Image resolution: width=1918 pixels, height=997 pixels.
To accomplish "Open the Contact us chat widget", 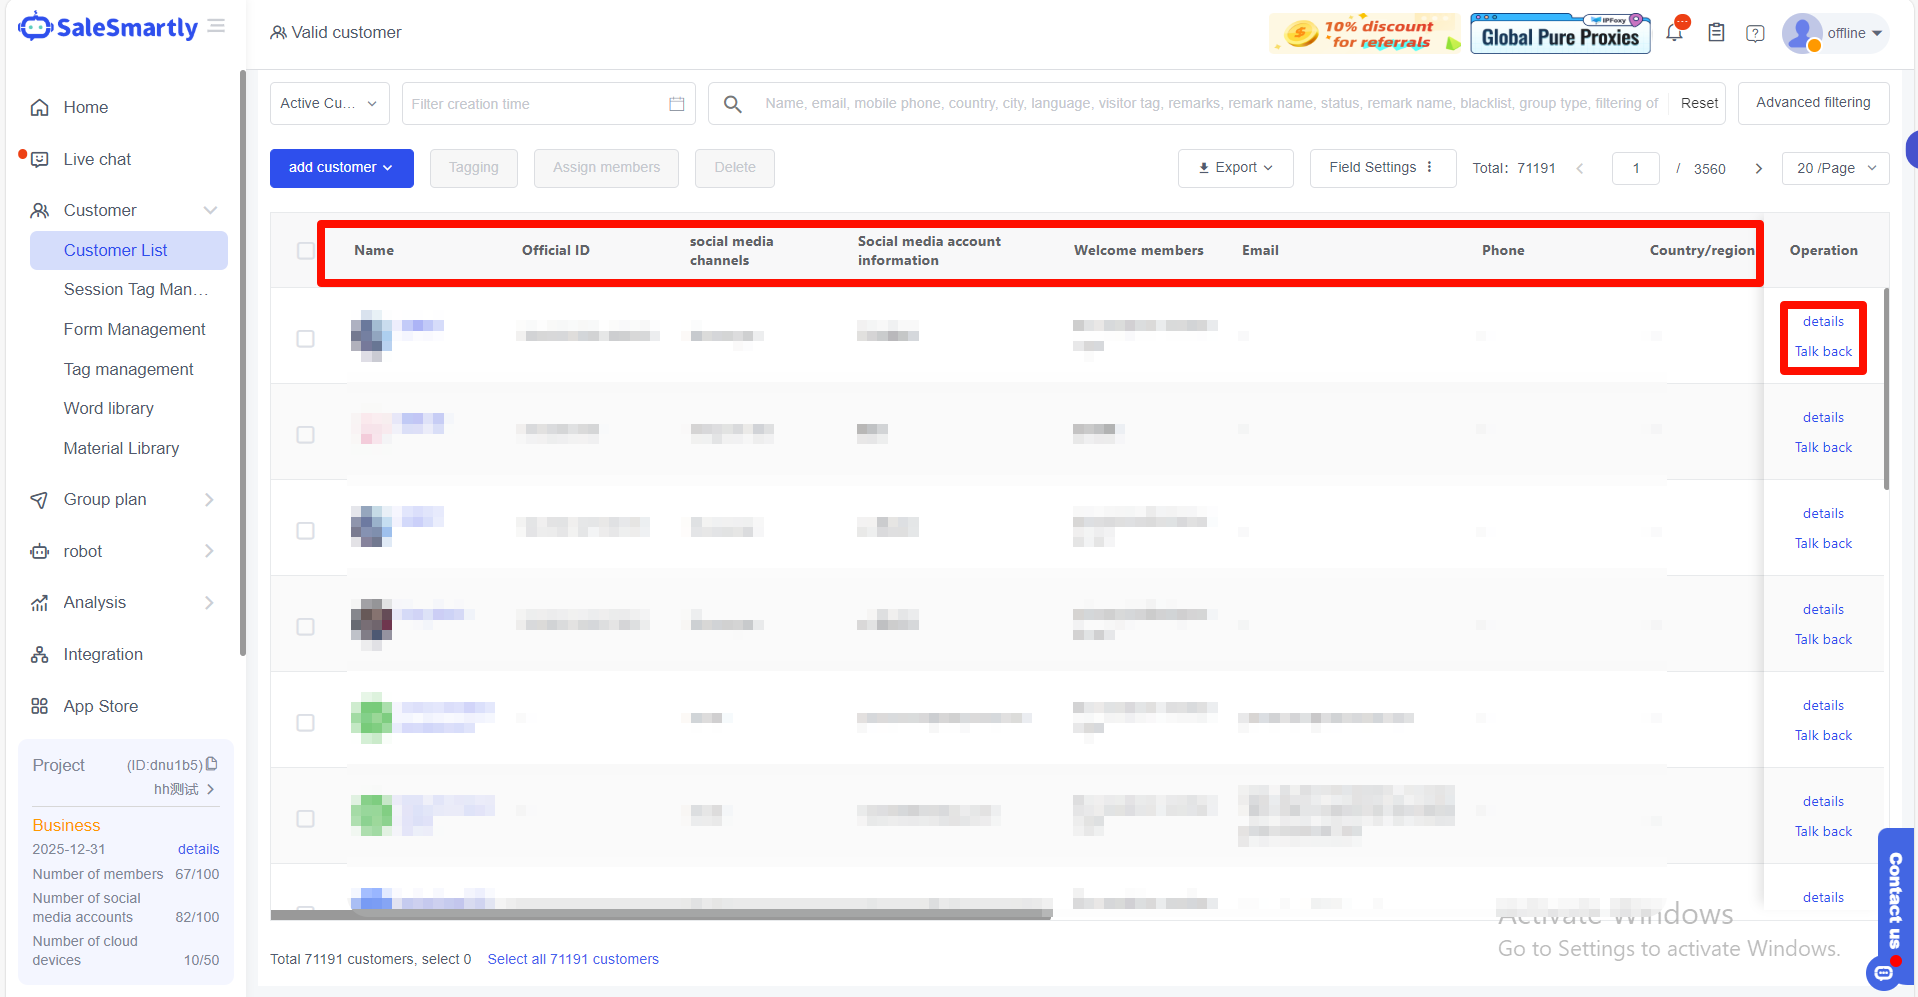I will click(x=1894, y=900).
